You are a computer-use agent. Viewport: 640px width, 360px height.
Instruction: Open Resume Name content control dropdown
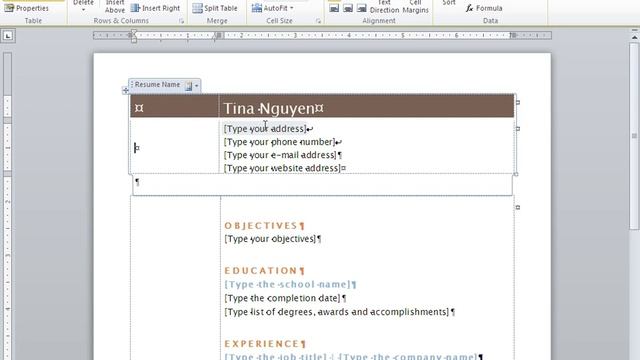(x=196, y=86)
